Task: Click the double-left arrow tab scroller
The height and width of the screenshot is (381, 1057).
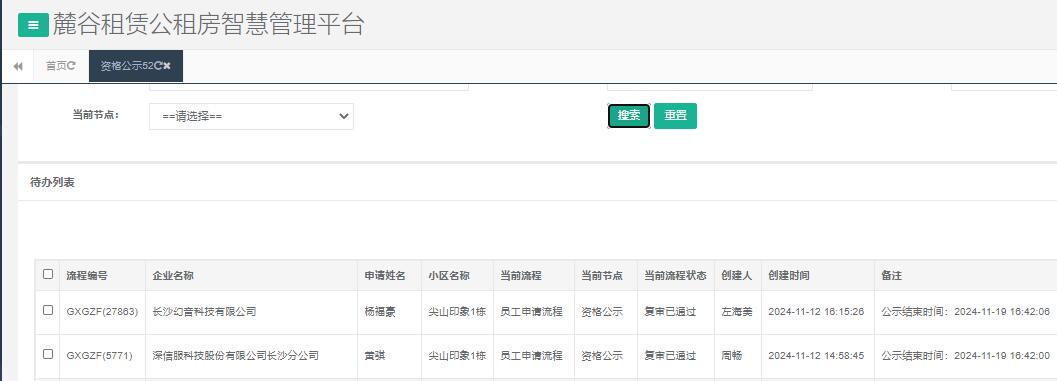Action: (18, 66)
